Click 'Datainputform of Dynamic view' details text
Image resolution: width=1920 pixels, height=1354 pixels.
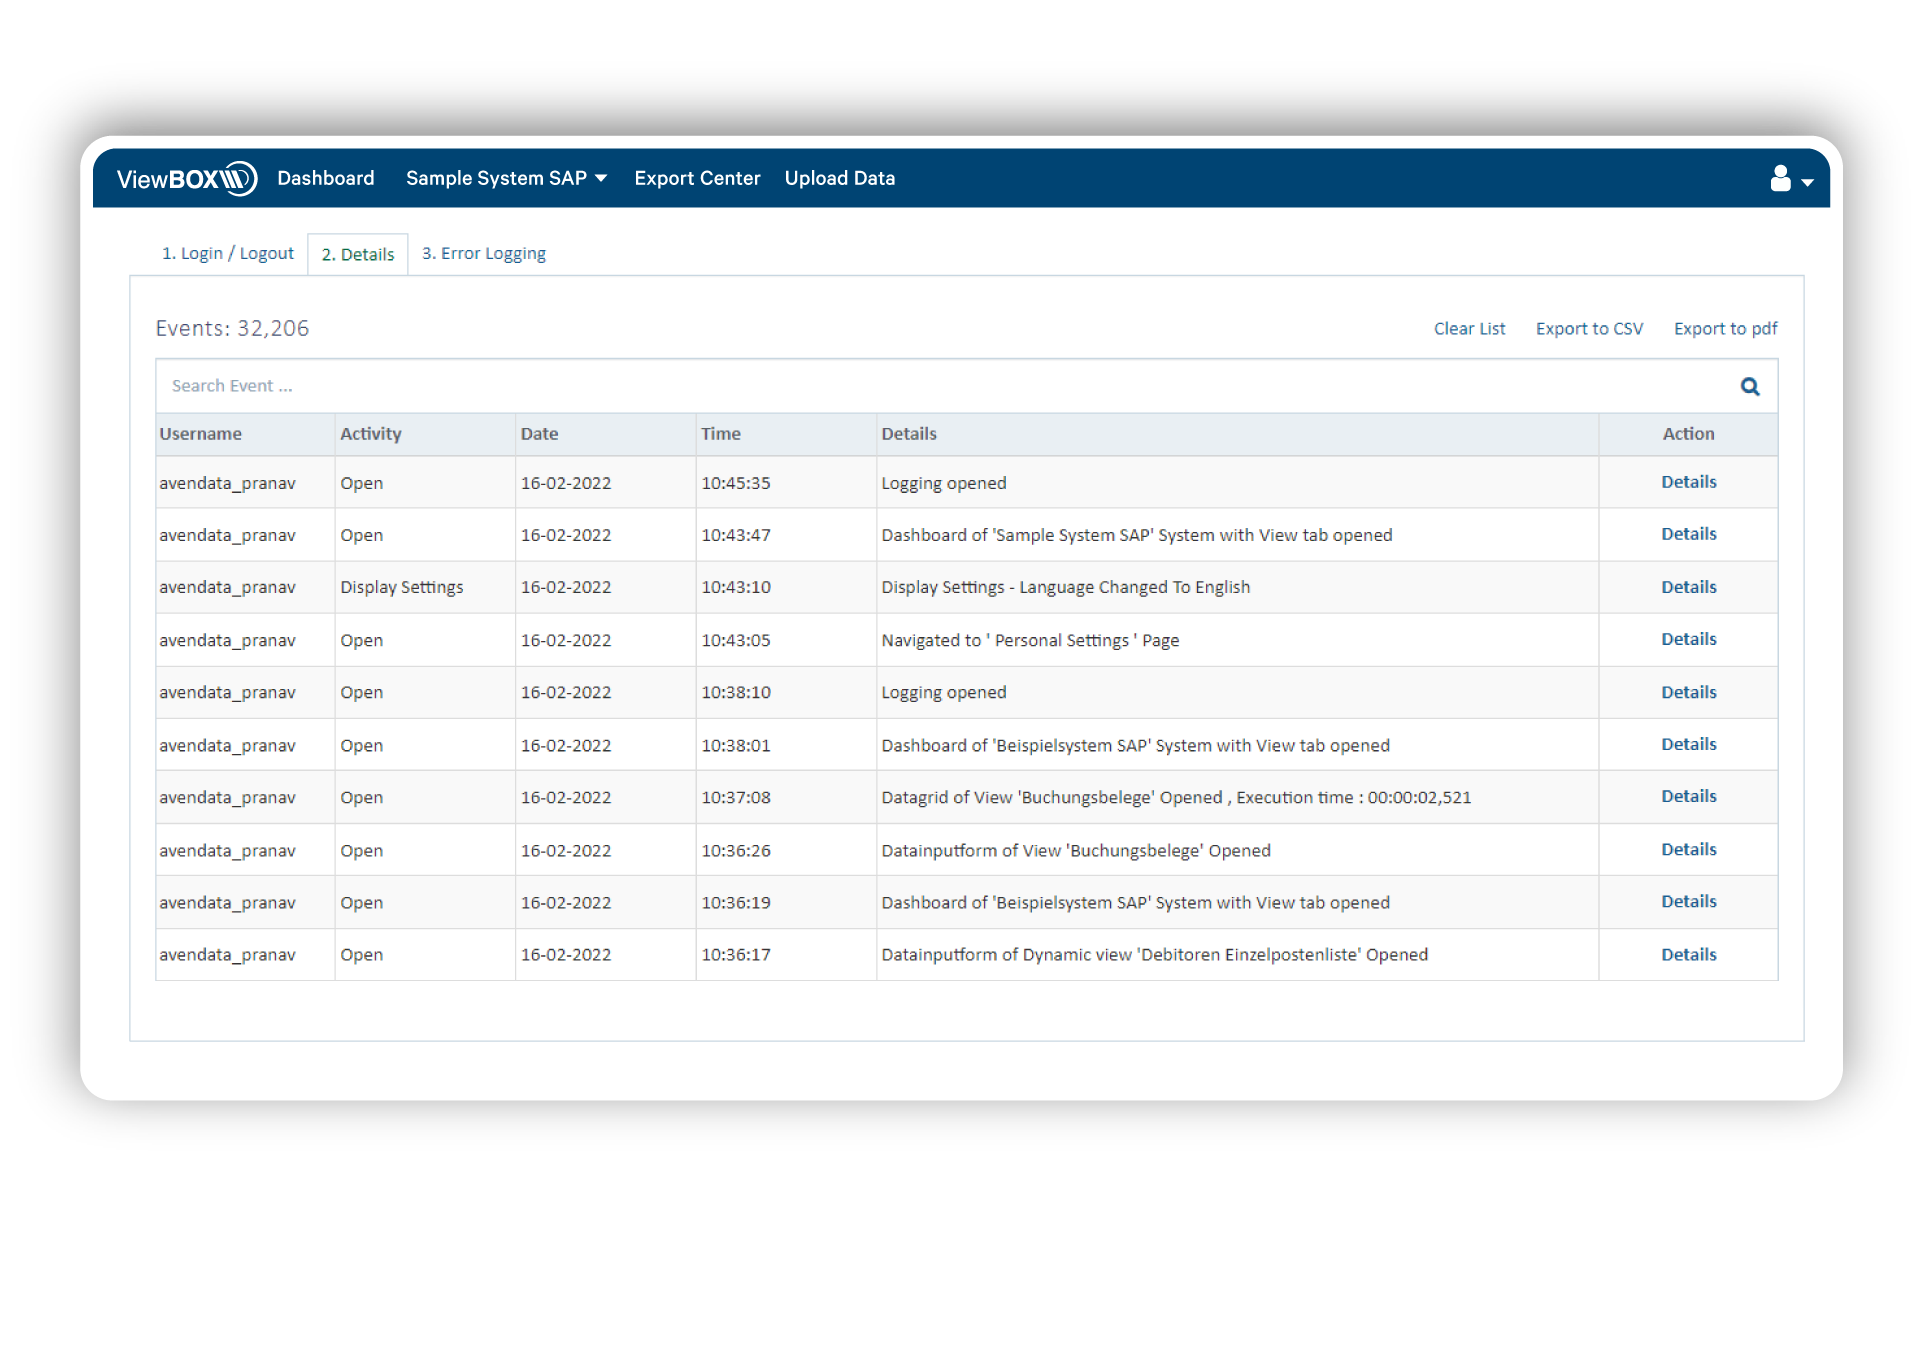coord(1154,954)
